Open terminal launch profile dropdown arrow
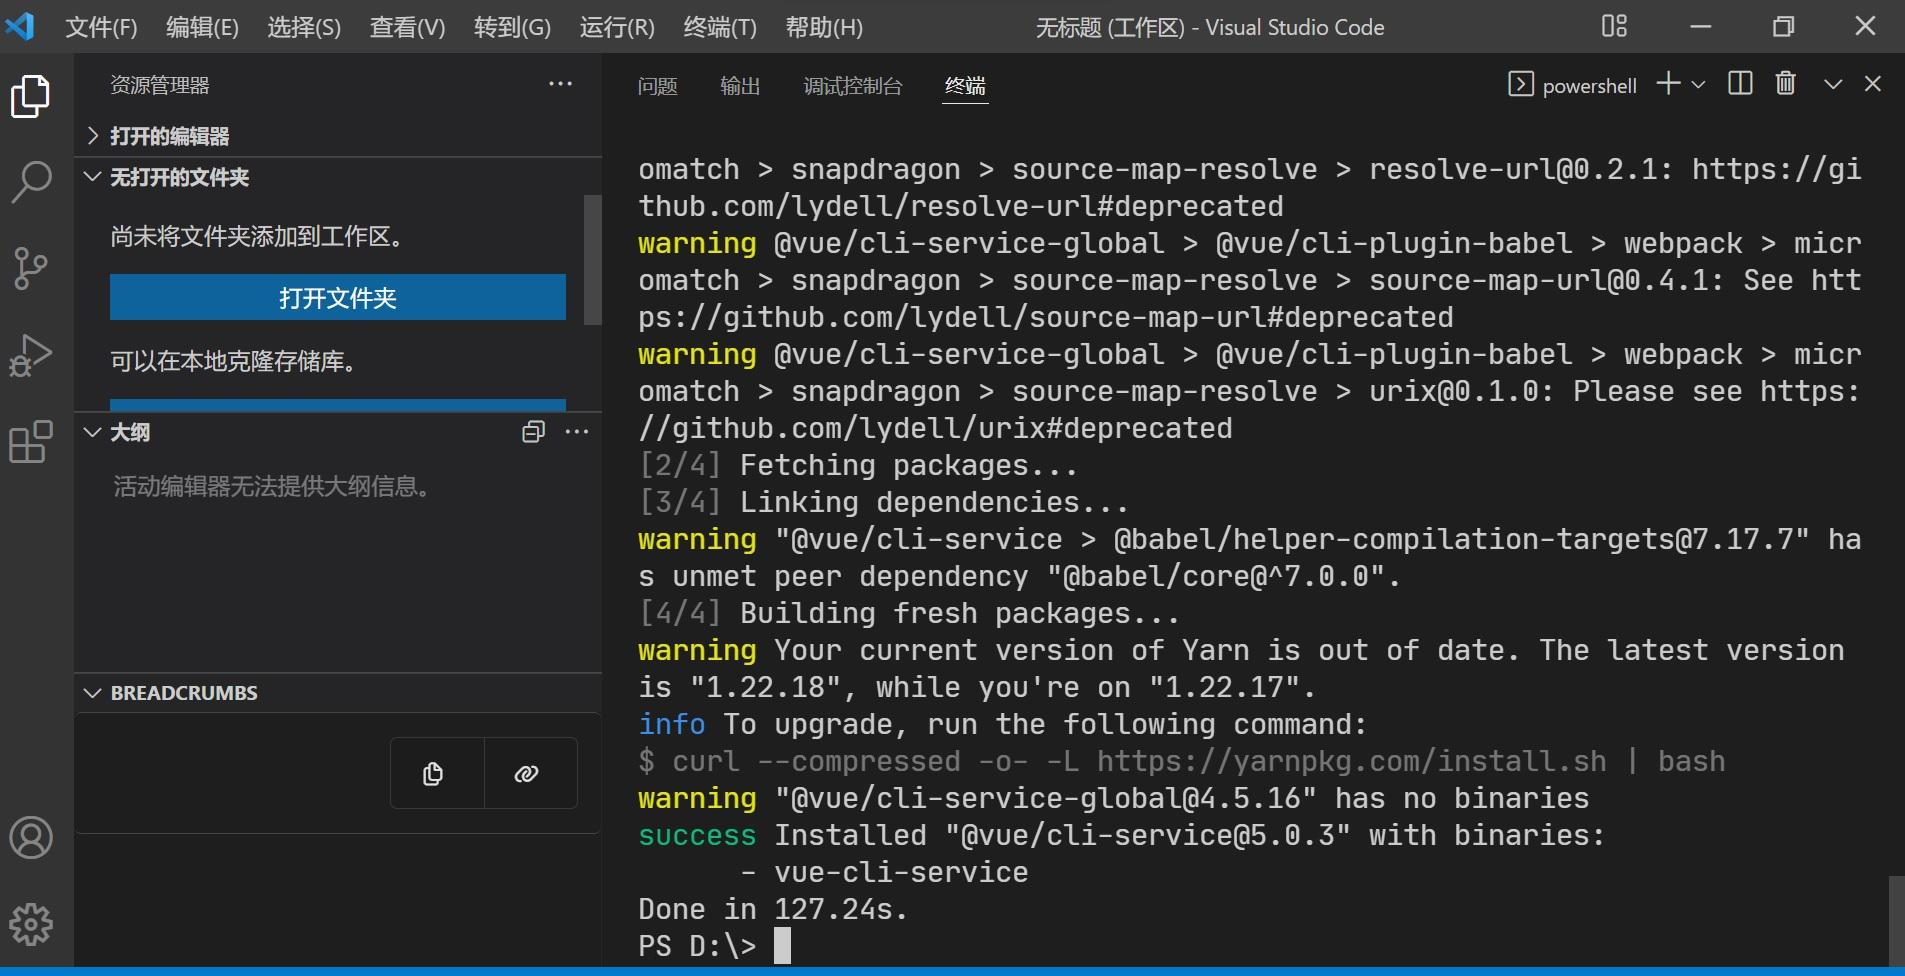 [x=1697, y=84]
